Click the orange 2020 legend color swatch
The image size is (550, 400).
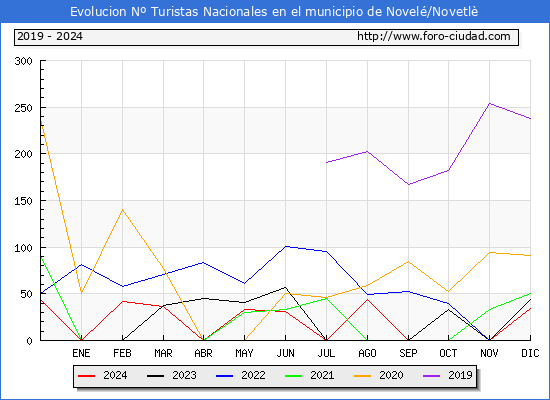362,376
